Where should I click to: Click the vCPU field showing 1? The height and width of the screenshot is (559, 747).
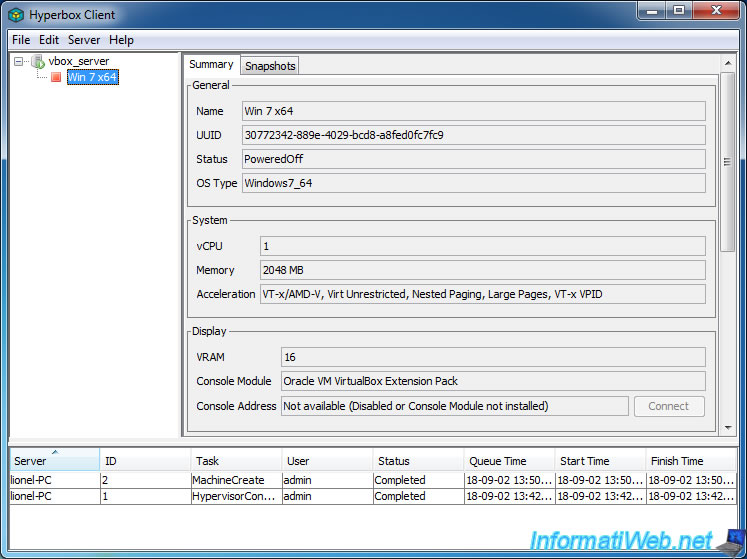[x=483, y=246]
